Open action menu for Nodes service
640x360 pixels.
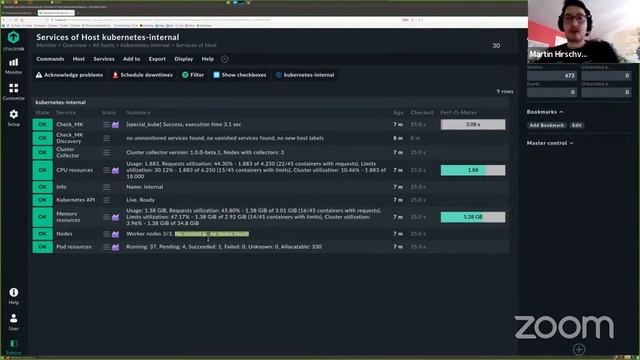pos(107,234)
